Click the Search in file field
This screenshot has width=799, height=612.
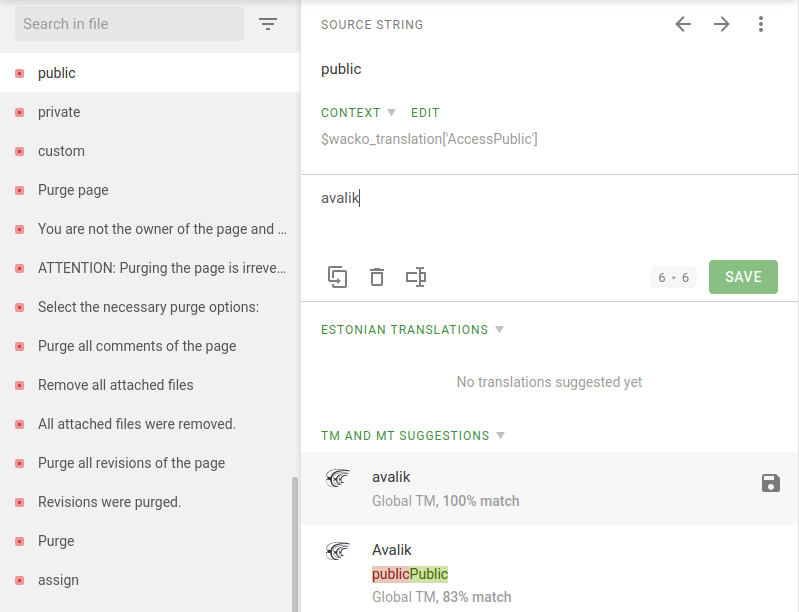[x=129, y=24]
